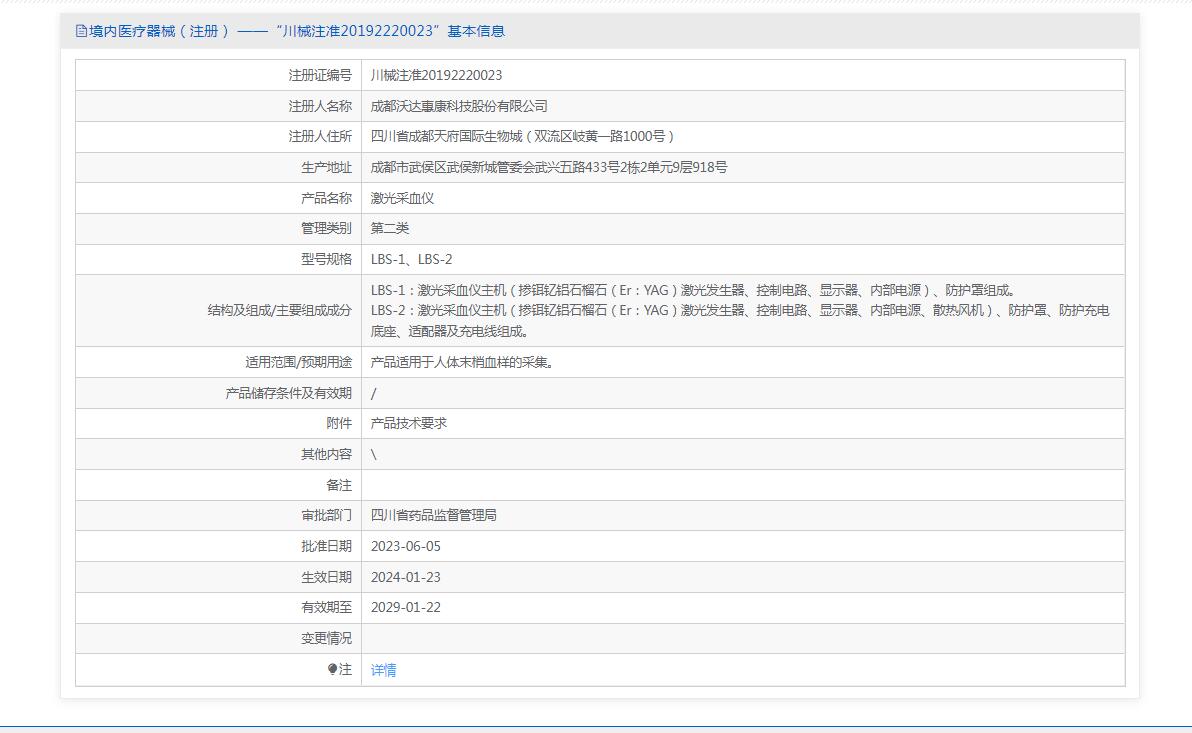Image resolution: width=1192 pixels, height=733 pixels.
Task: Click the 备注 label
Action: coord(339,485)
